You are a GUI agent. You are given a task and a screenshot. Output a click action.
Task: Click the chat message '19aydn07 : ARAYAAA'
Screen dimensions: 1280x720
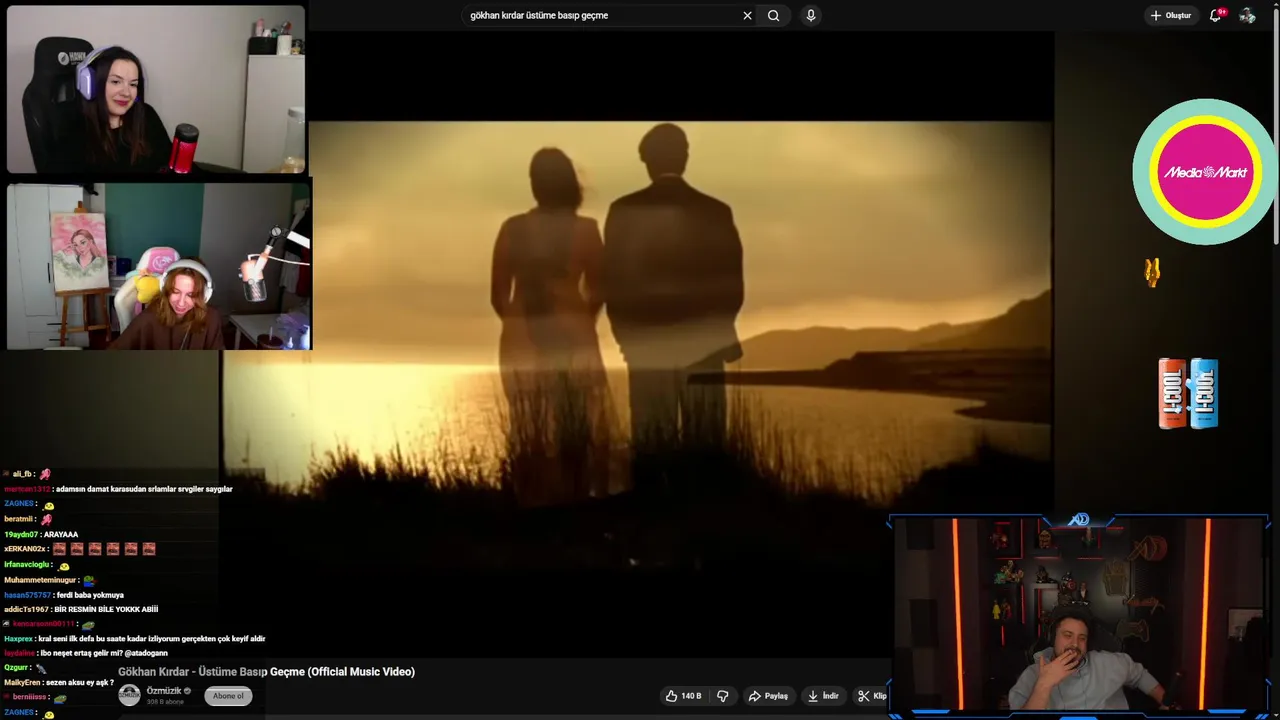(41, 534)
